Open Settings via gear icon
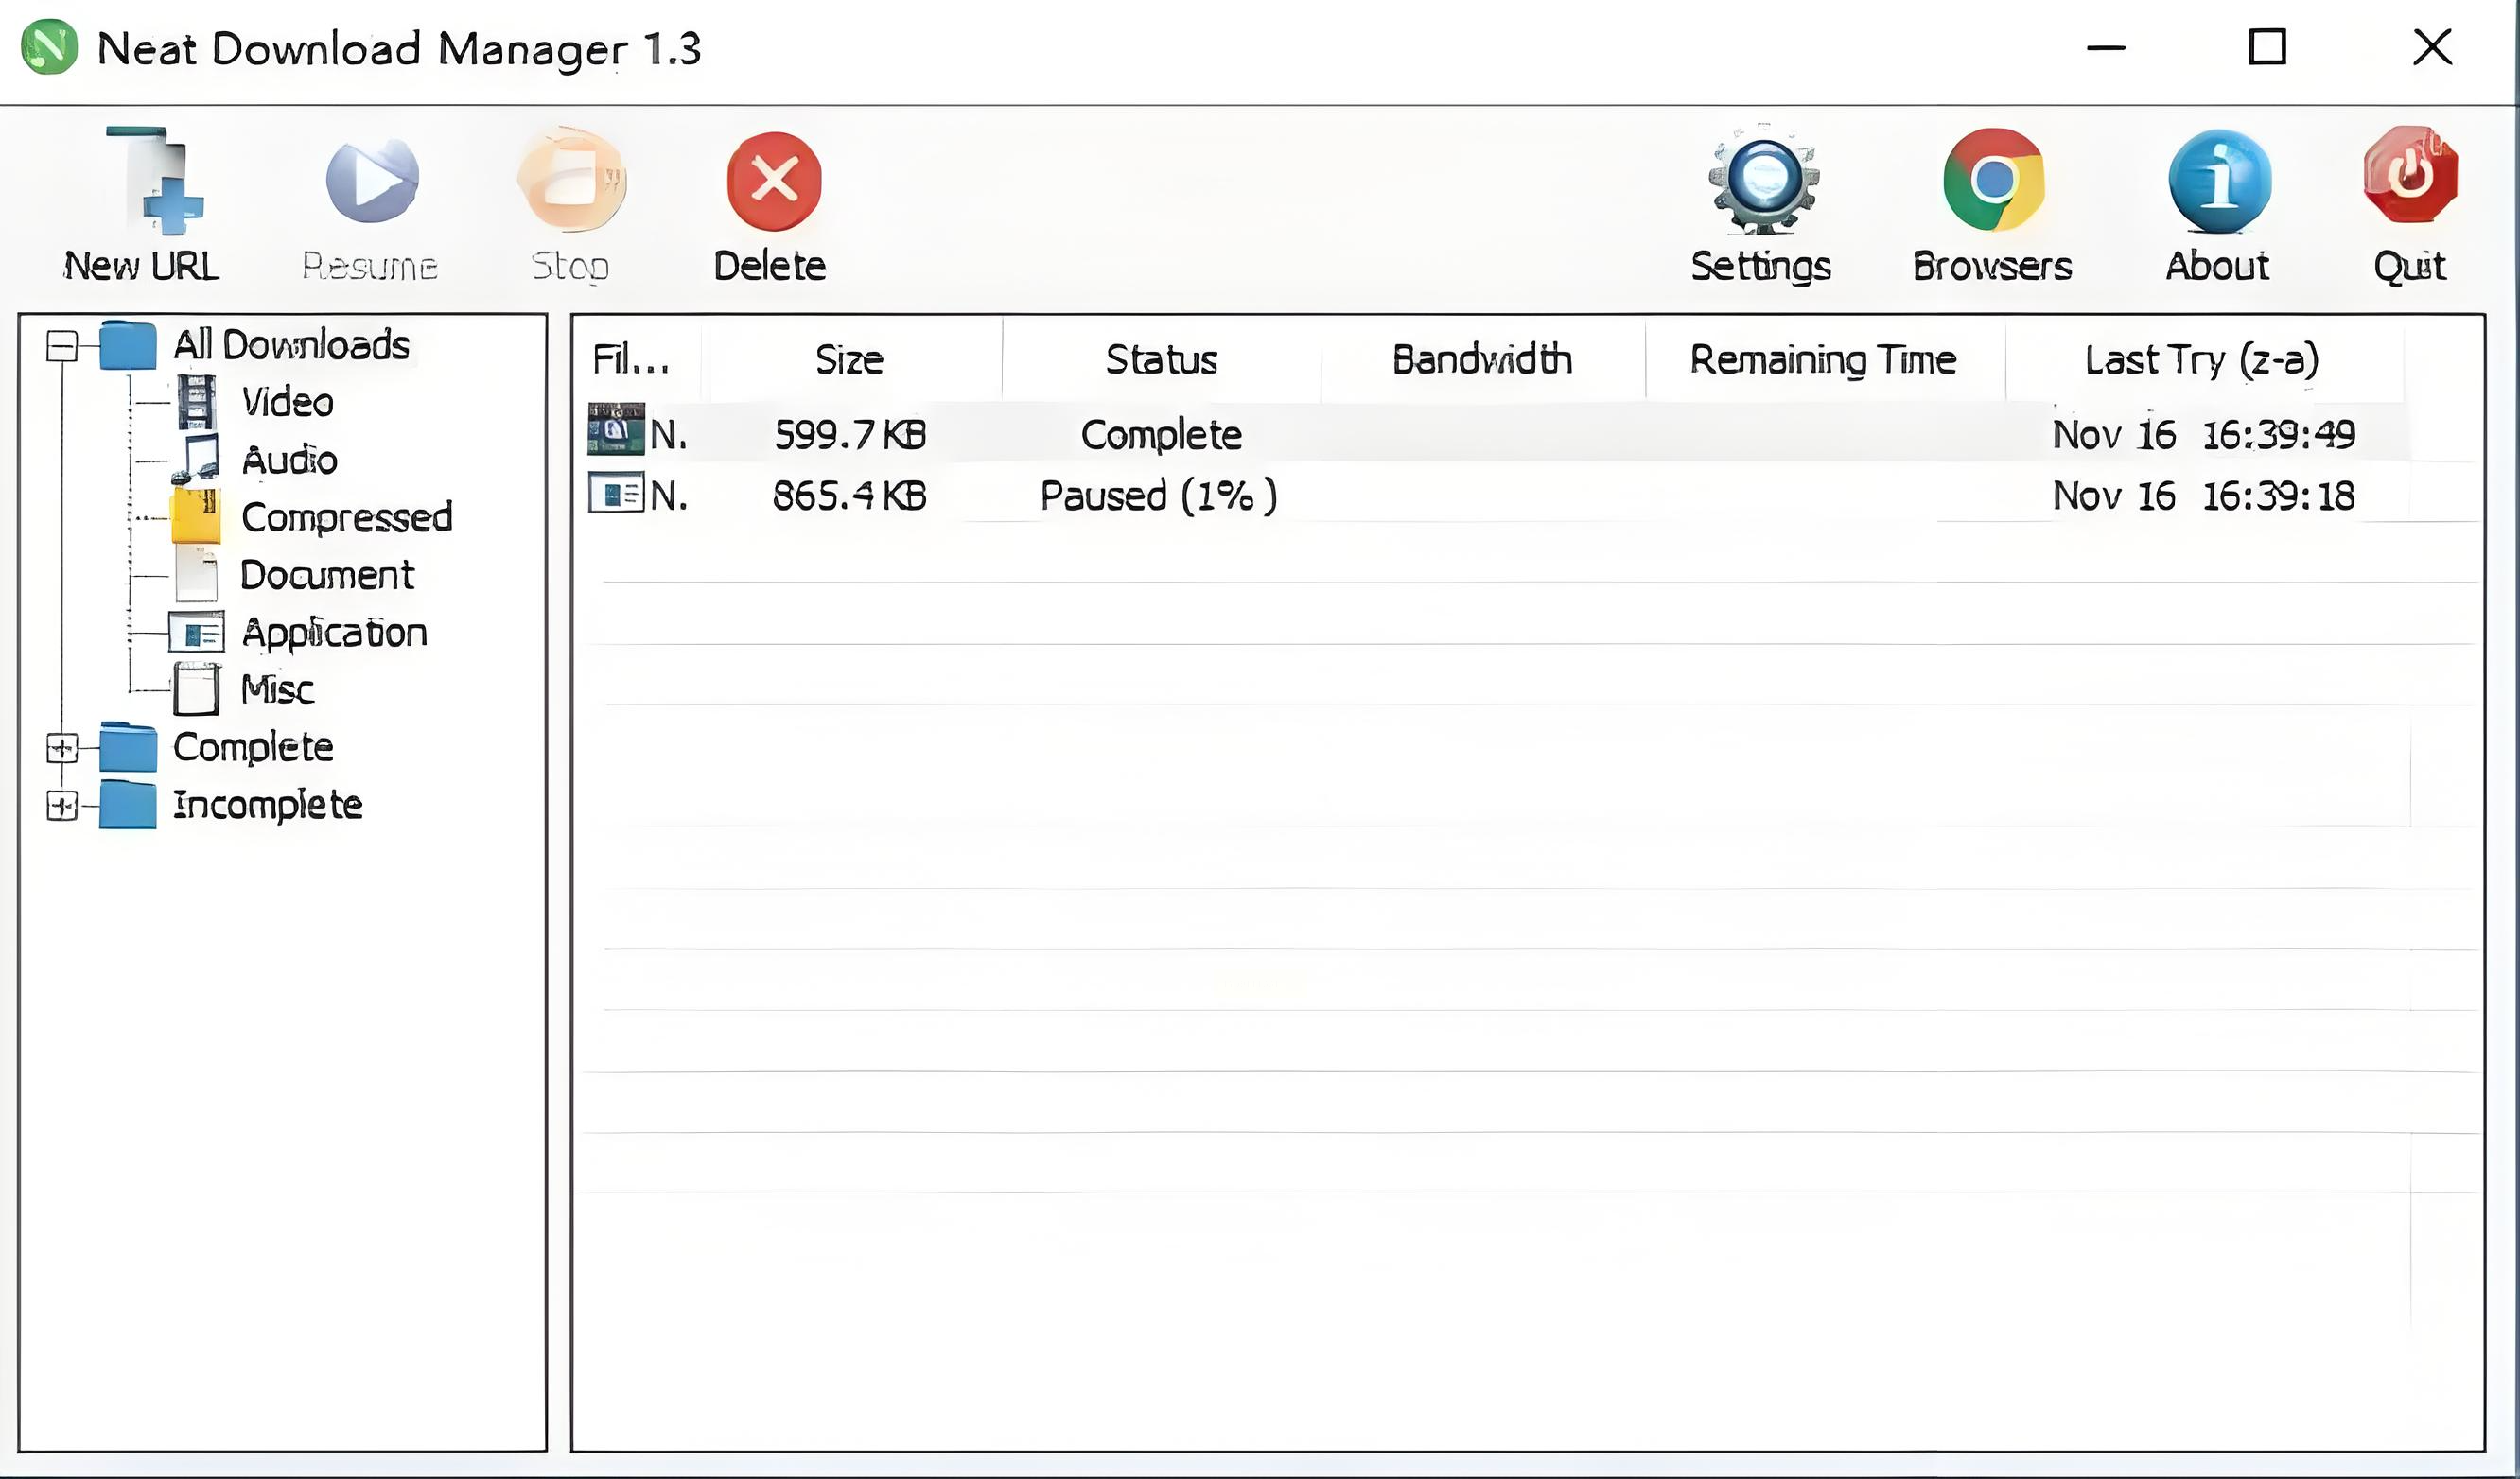 1762,182
